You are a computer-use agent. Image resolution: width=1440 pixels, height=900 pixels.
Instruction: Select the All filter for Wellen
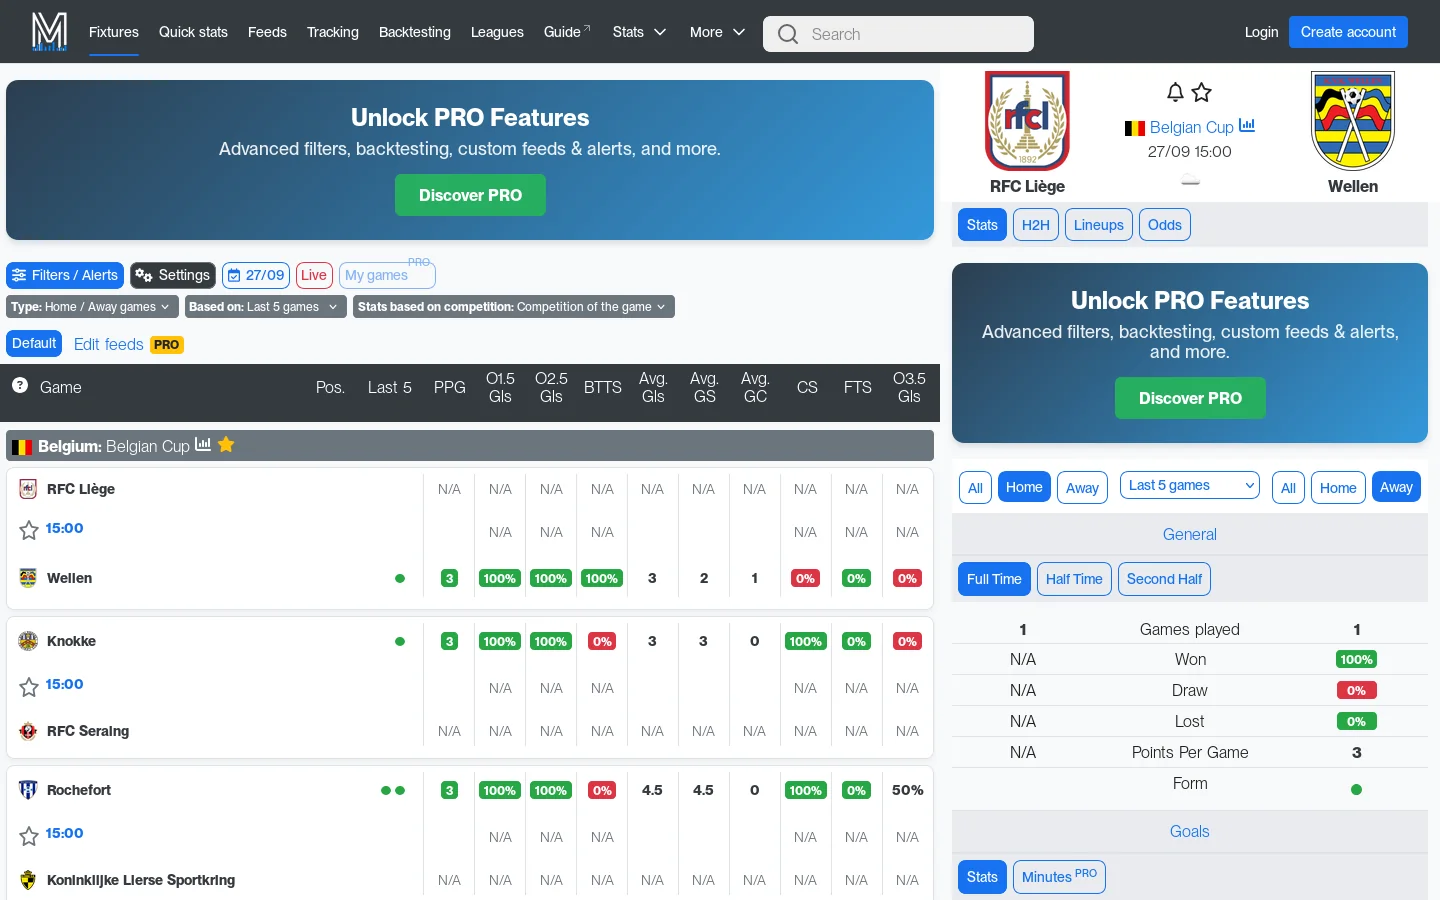click(x=1288, y=487)
